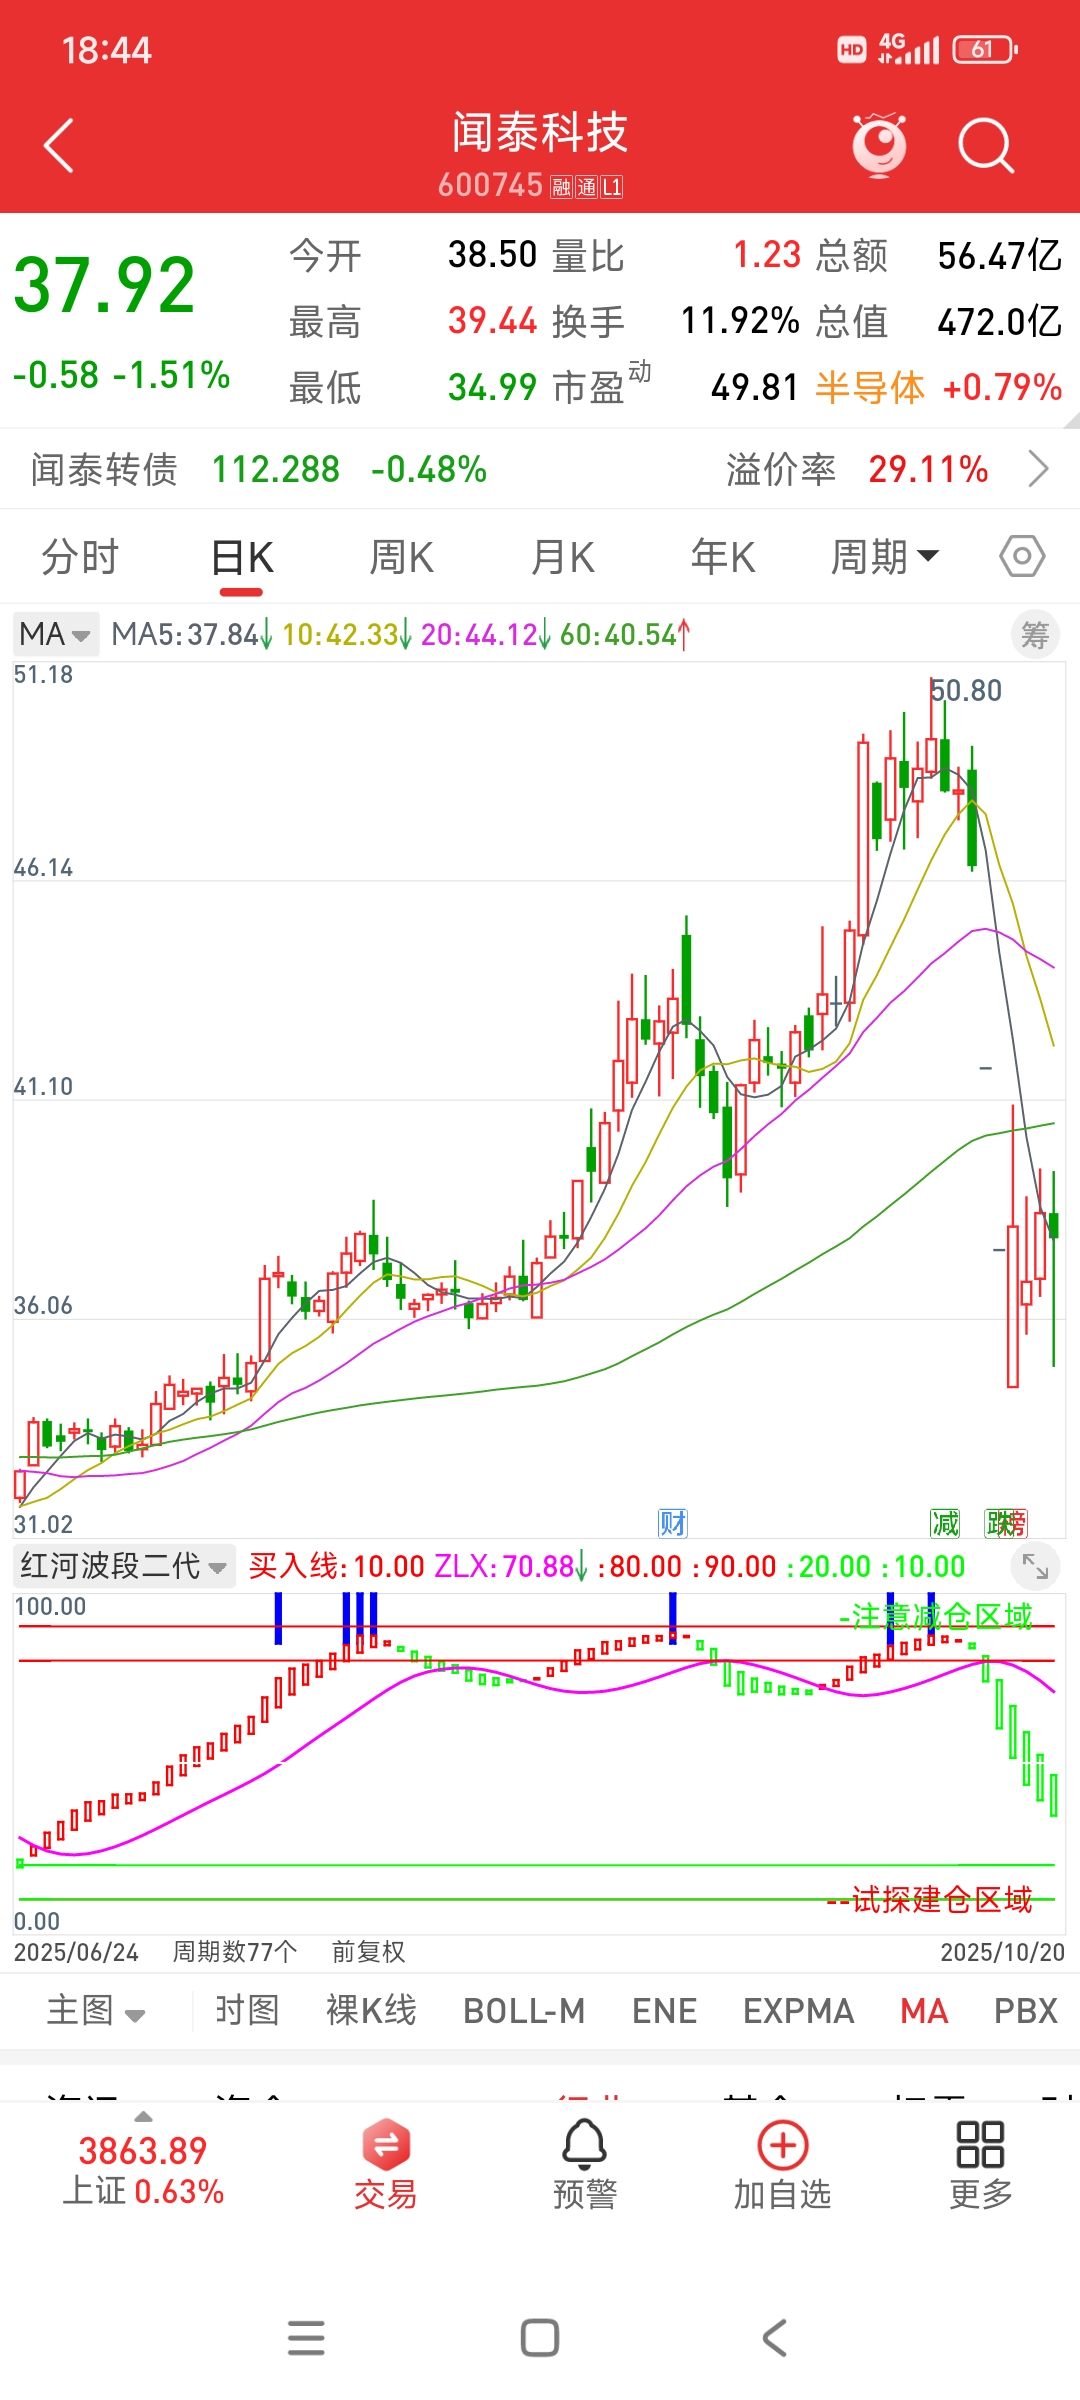The height and width of the screenshot is (2400, 1080).
Task: Tap 闻泰科技 title
Action: [540, 132]
